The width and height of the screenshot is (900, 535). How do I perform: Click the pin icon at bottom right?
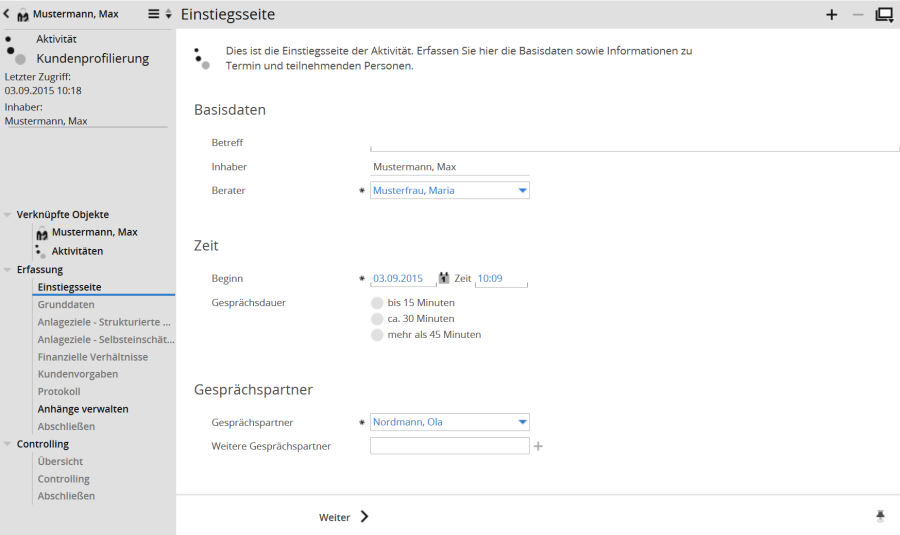[x=881, y=516]
